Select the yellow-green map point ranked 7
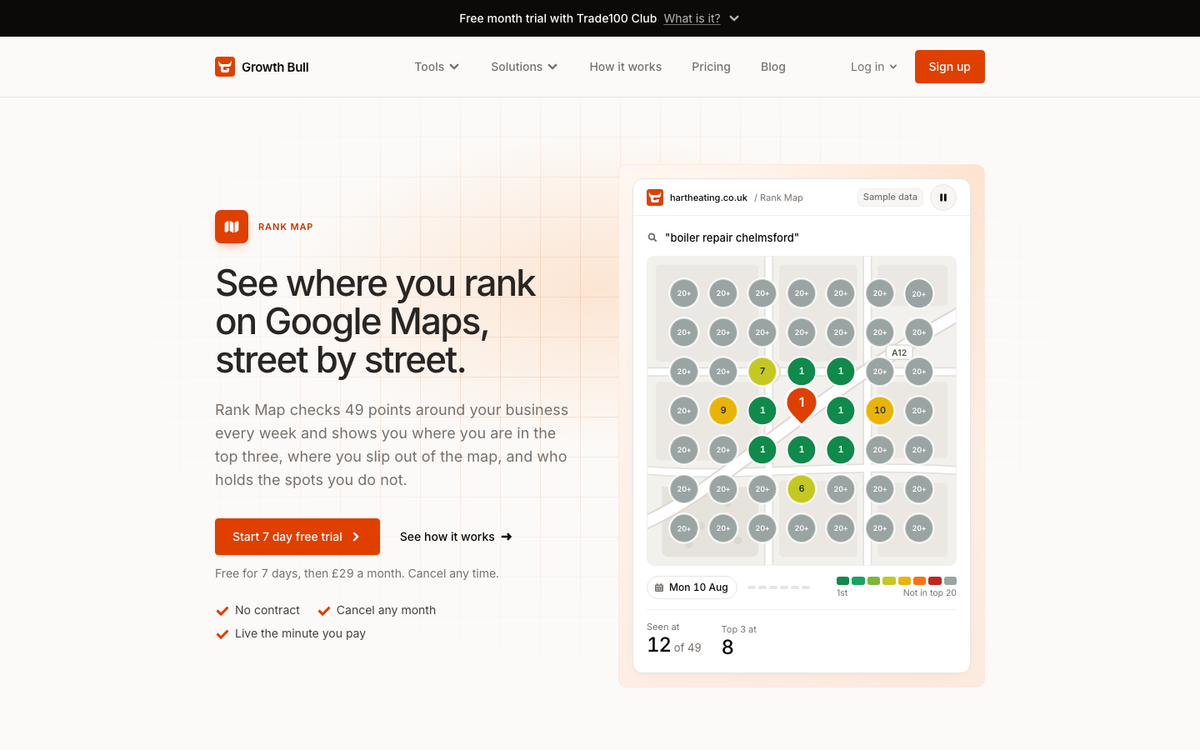 pos(762,371)
